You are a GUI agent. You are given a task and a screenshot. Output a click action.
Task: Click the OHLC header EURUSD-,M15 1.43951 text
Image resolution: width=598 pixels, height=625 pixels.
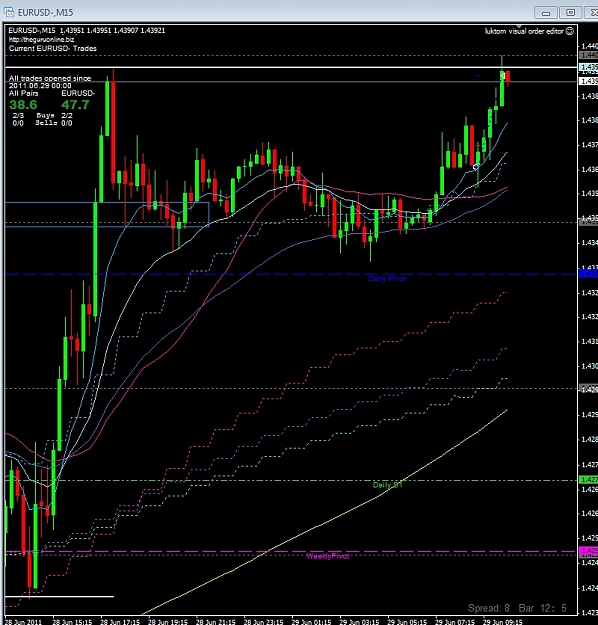pyautogui.click(x=87, y=30)
